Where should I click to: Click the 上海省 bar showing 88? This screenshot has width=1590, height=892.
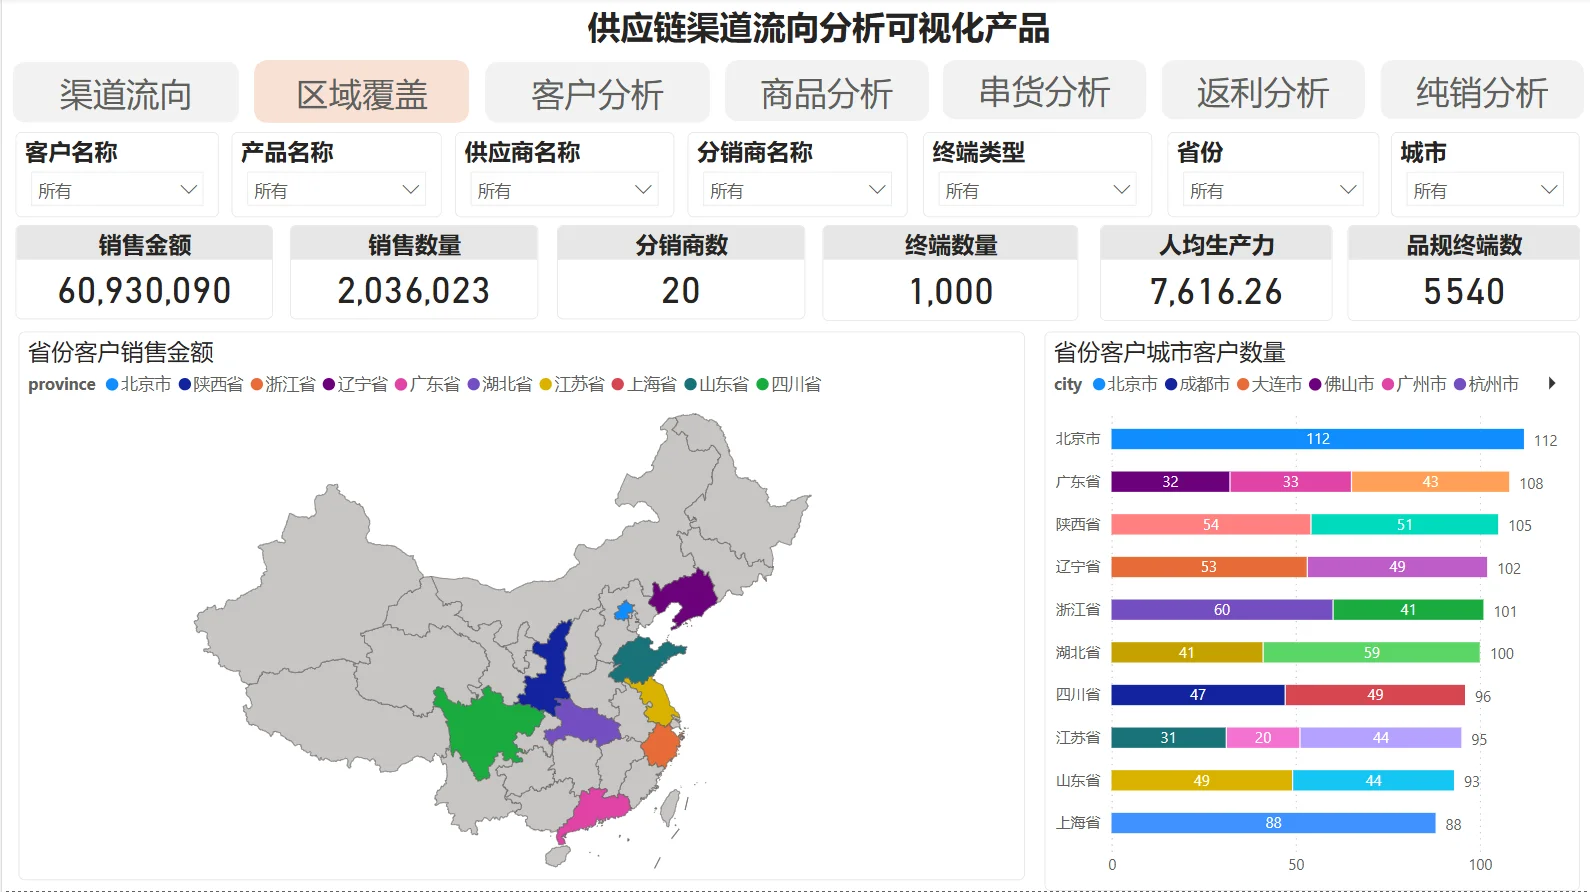point(1273,823)
